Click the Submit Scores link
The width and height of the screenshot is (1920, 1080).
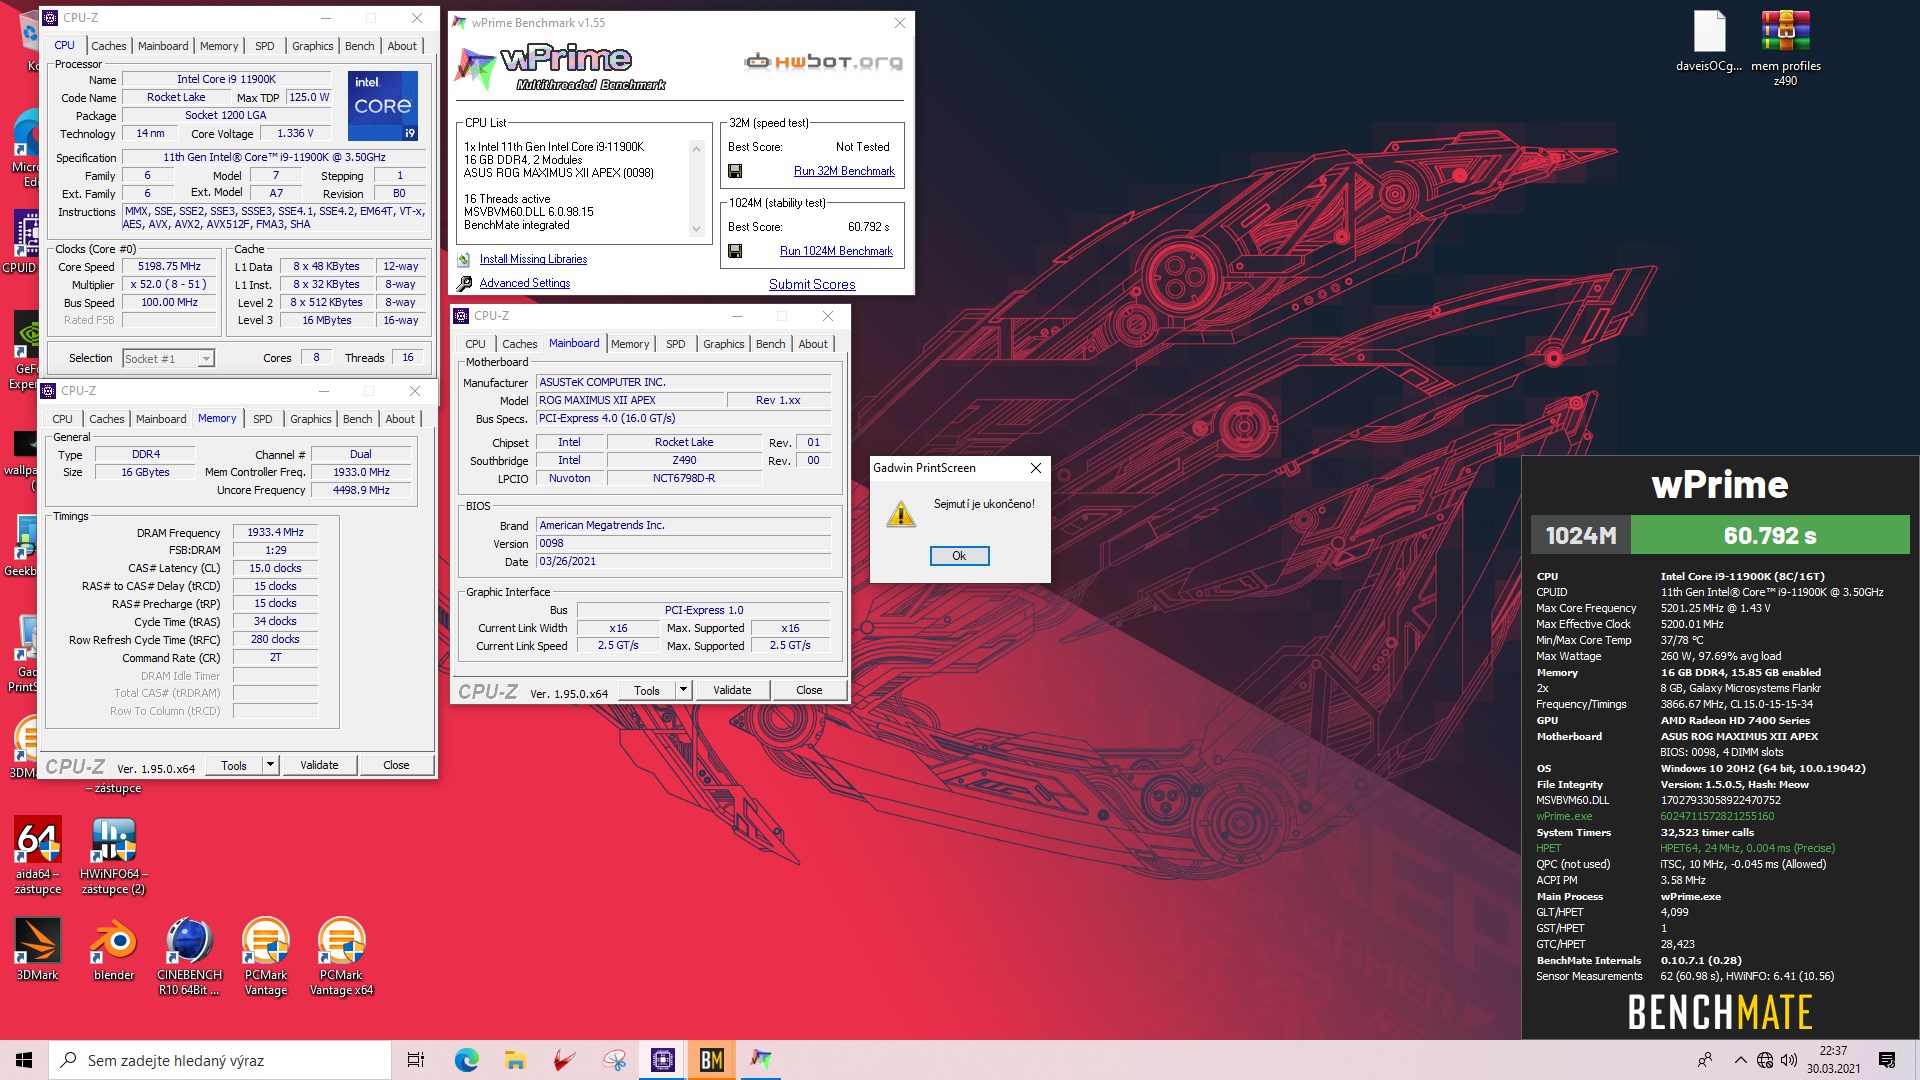click(812, 284)
